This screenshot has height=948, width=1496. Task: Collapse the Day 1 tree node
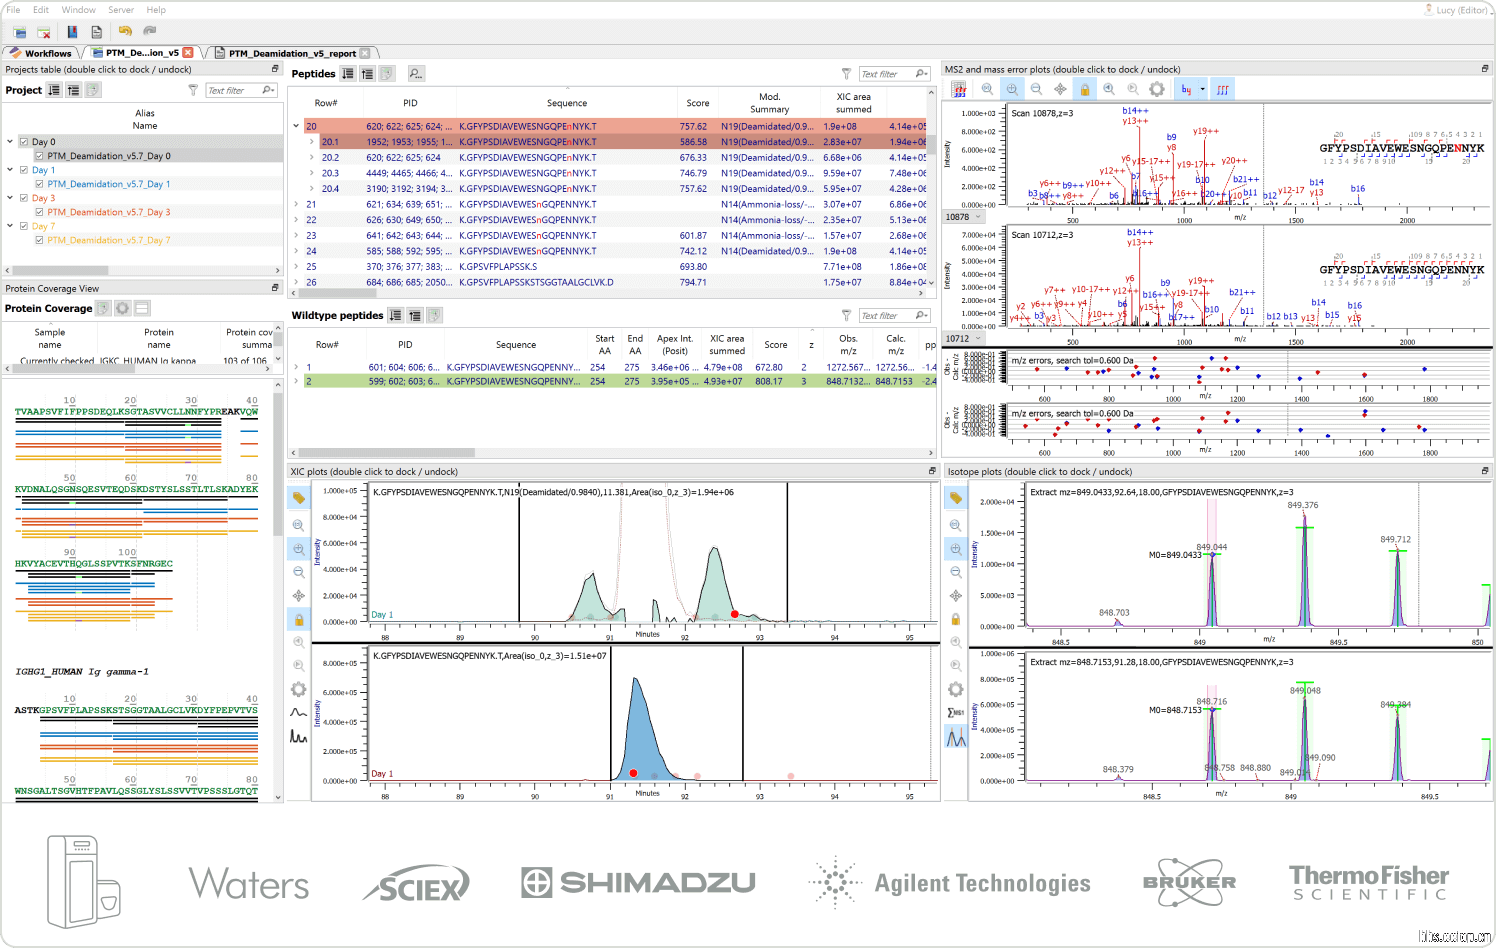pos(10,170)
